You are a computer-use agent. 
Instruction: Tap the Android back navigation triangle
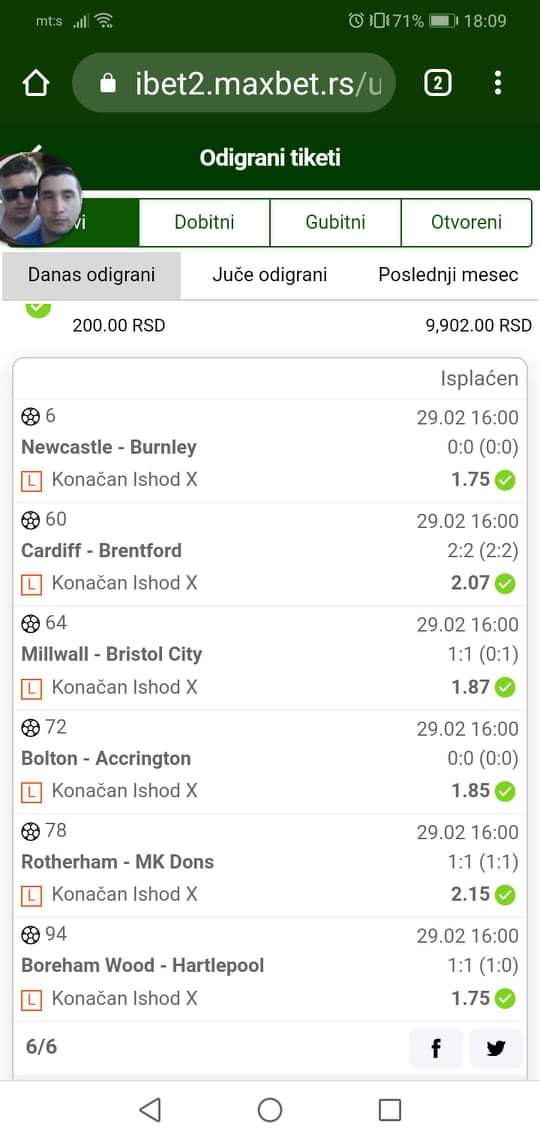[150, 1109]
